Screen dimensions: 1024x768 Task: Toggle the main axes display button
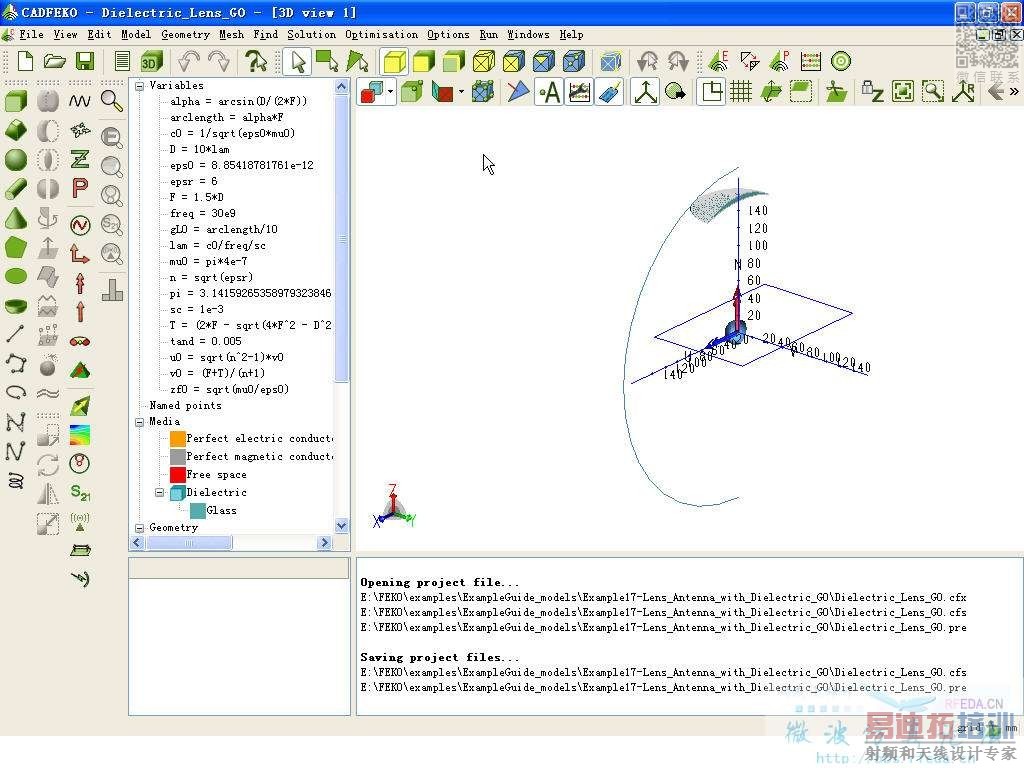pos(646,92)
